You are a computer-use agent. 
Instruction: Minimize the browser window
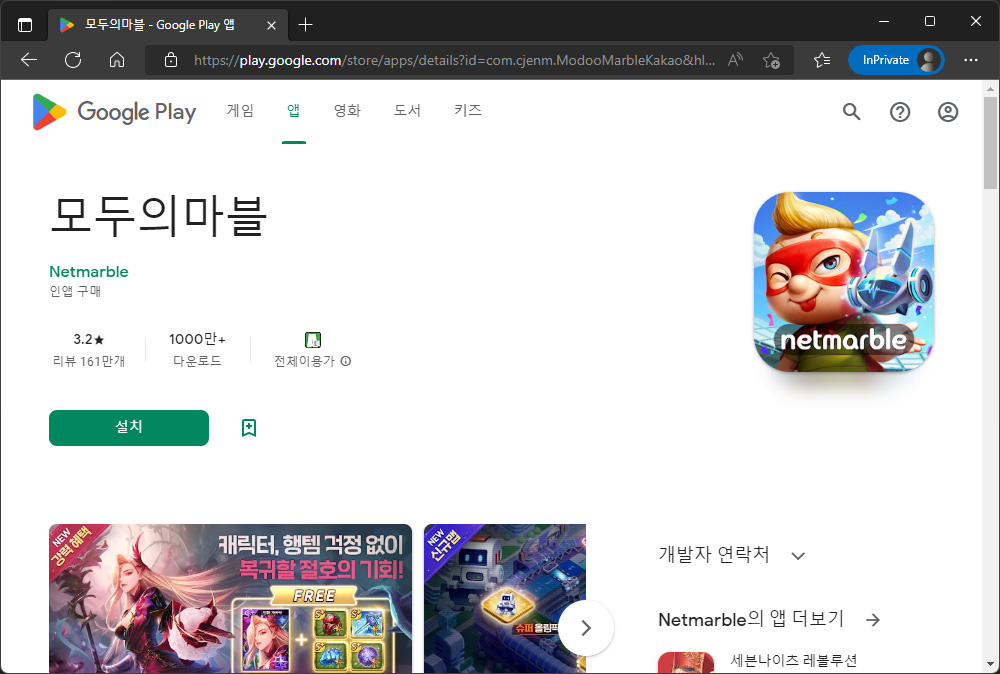pos(884,21)
